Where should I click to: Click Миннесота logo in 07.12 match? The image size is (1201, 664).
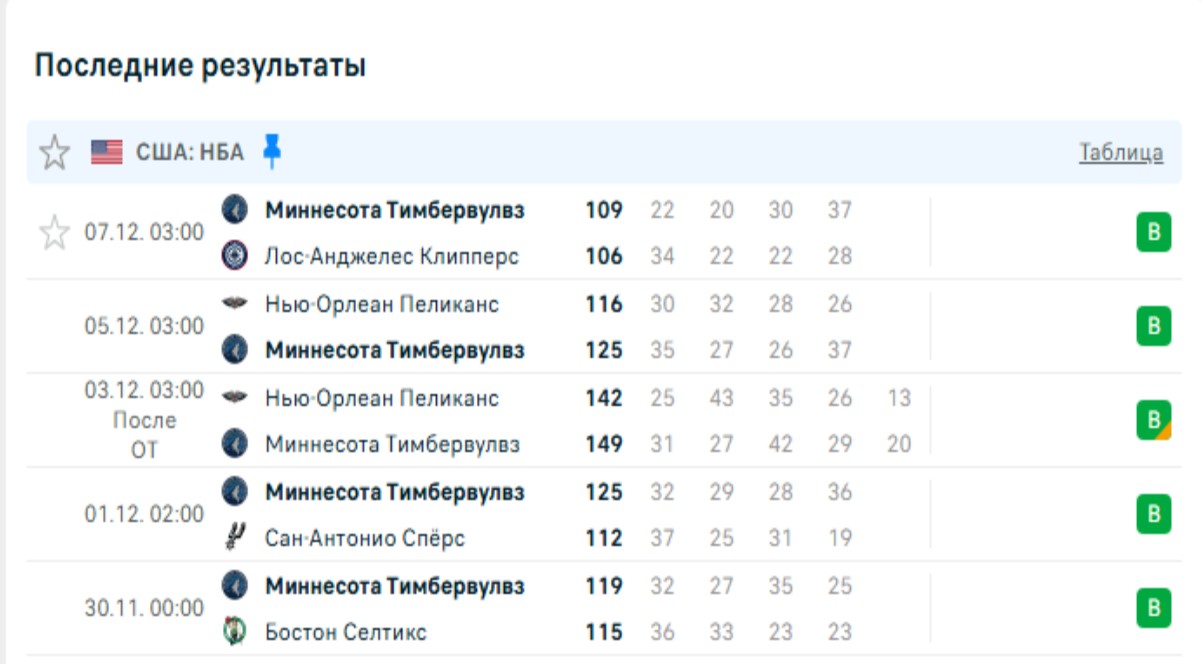[x=234, y=210]
